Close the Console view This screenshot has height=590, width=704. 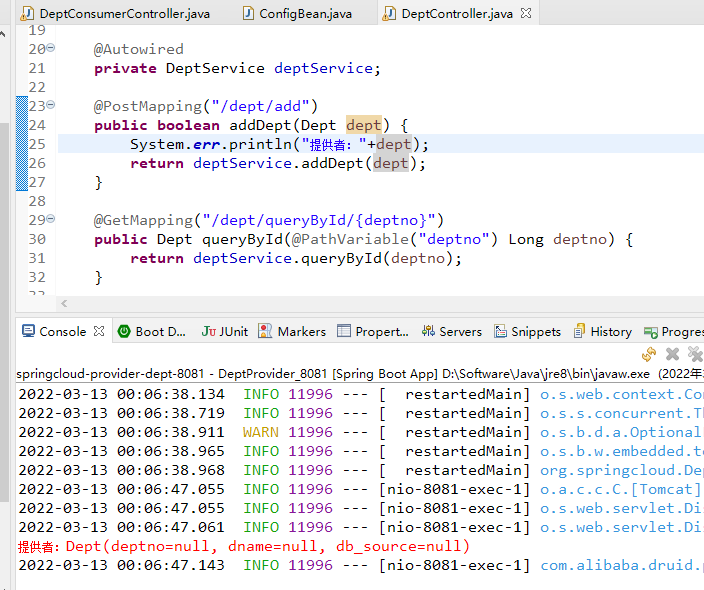(x=99, y=331)
